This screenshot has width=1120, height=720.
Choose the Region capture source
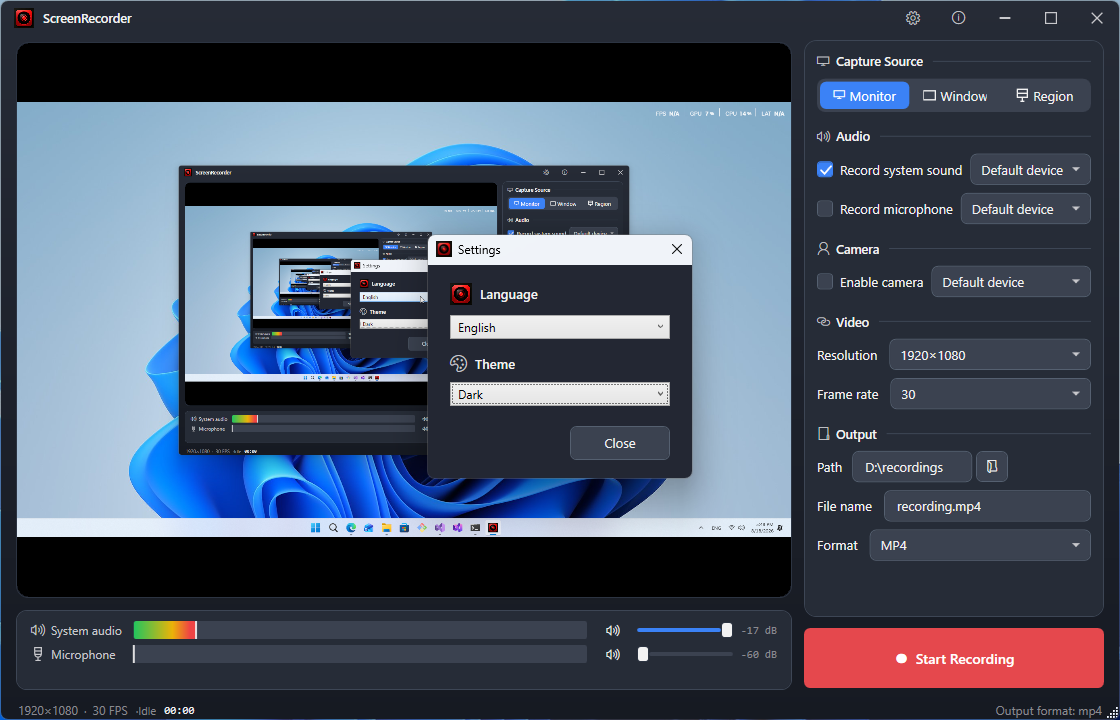tap(1044, 96)
